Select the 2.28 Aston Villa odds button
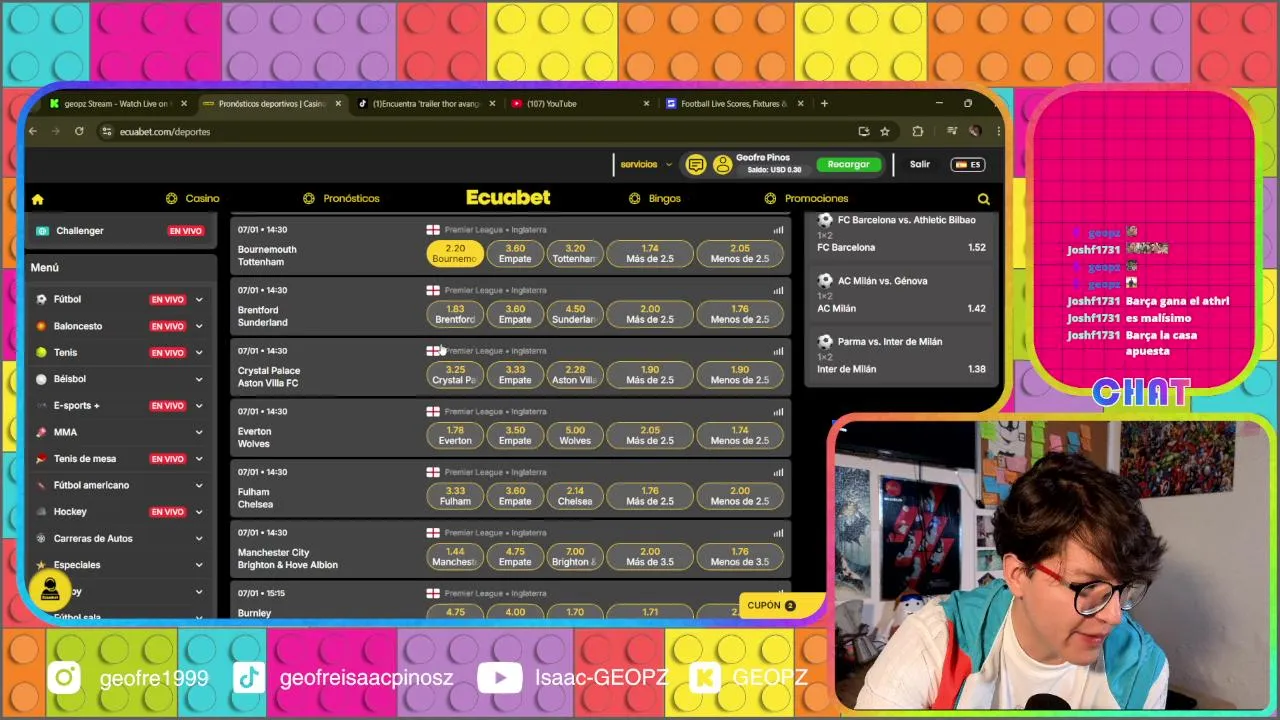 coord(575,375)
